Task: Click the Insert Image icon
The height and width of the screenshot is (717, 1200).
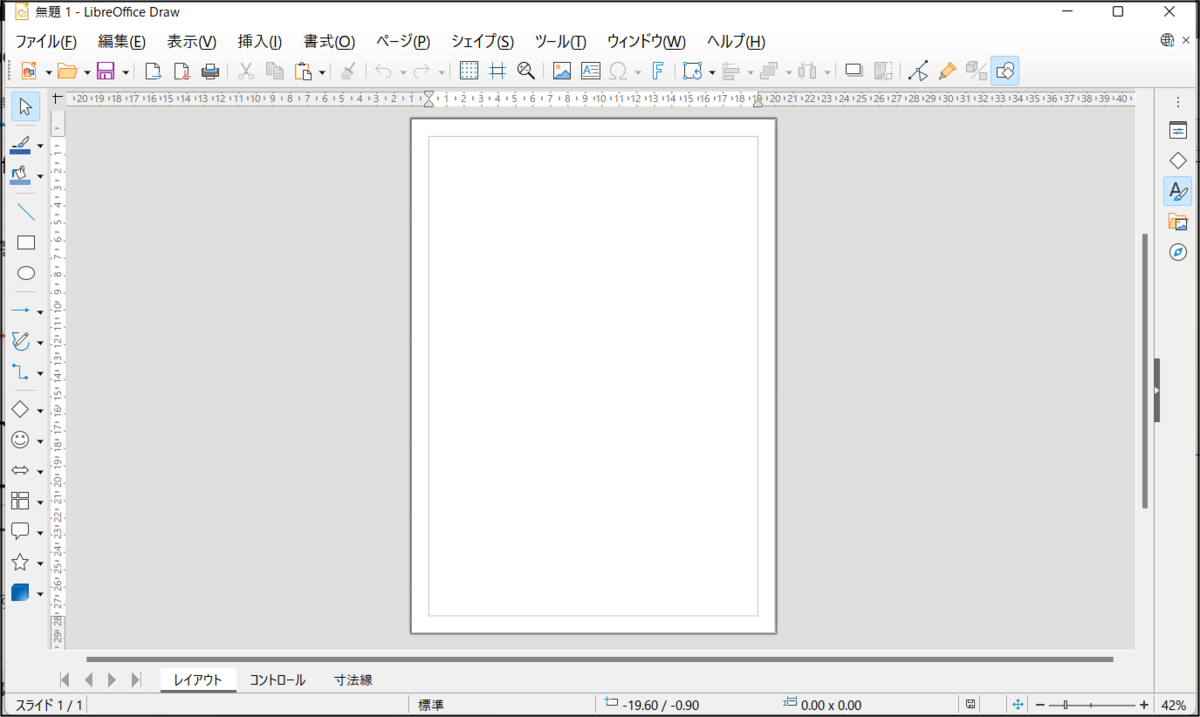Action: [x=562, y=71]
